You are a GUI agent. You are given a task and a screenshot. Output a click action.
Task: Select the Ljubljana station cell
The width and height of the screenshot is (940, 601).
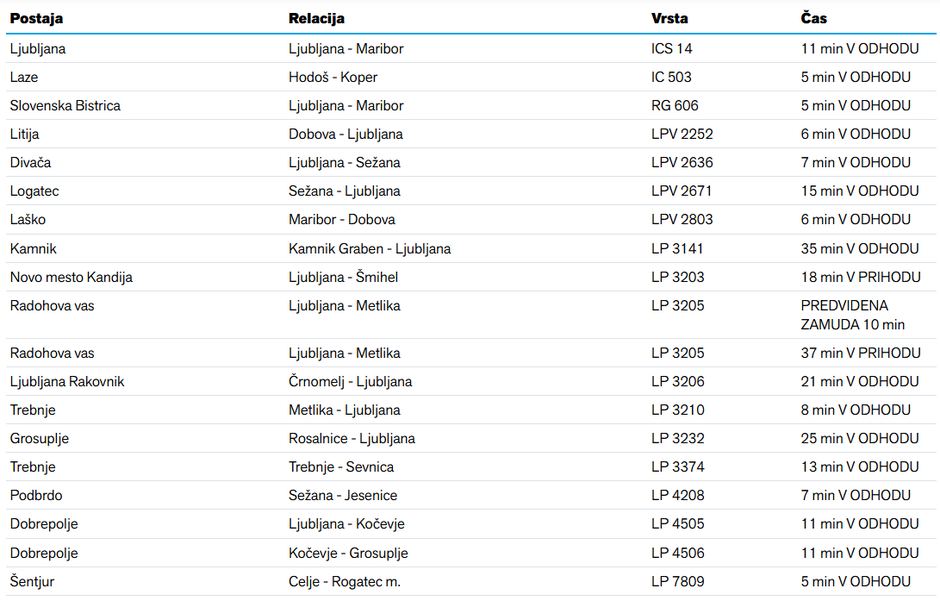coord(38,48)
